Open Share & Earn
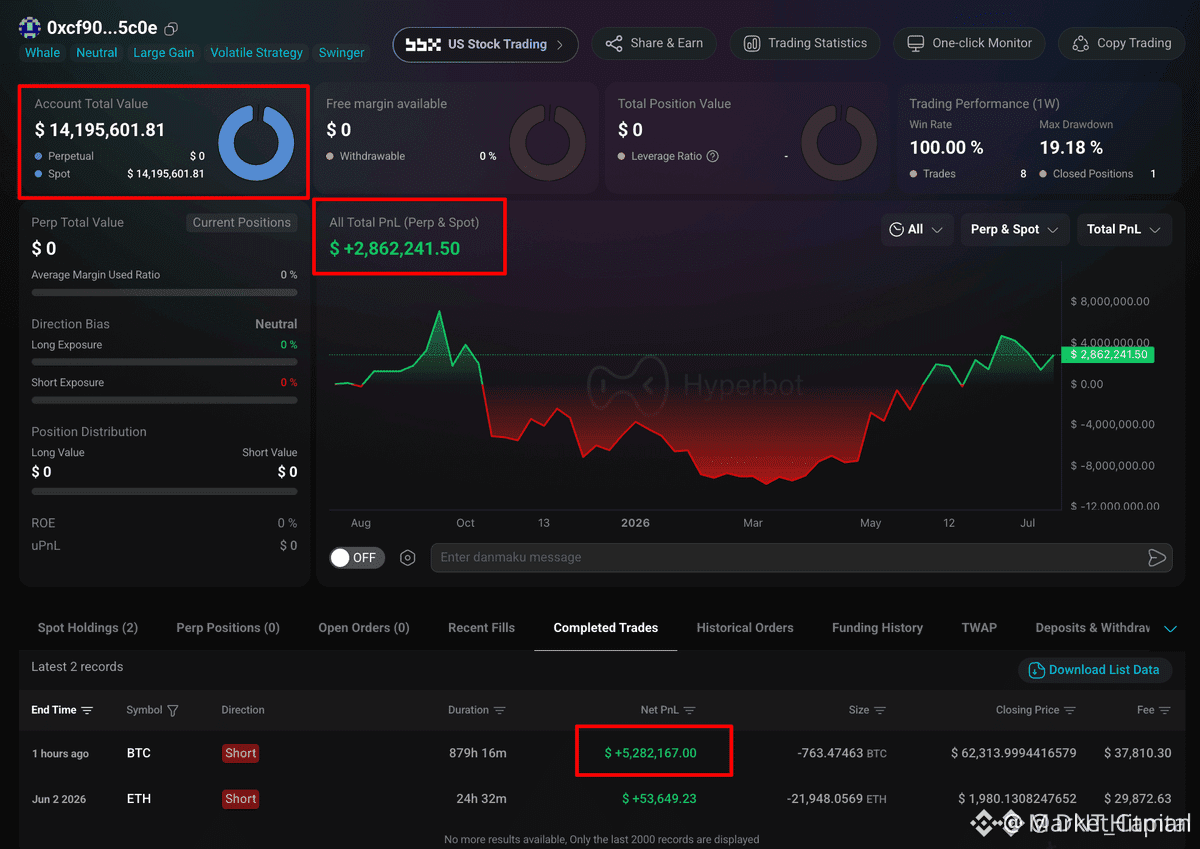 pyautogui.click(x=655, y=44)
